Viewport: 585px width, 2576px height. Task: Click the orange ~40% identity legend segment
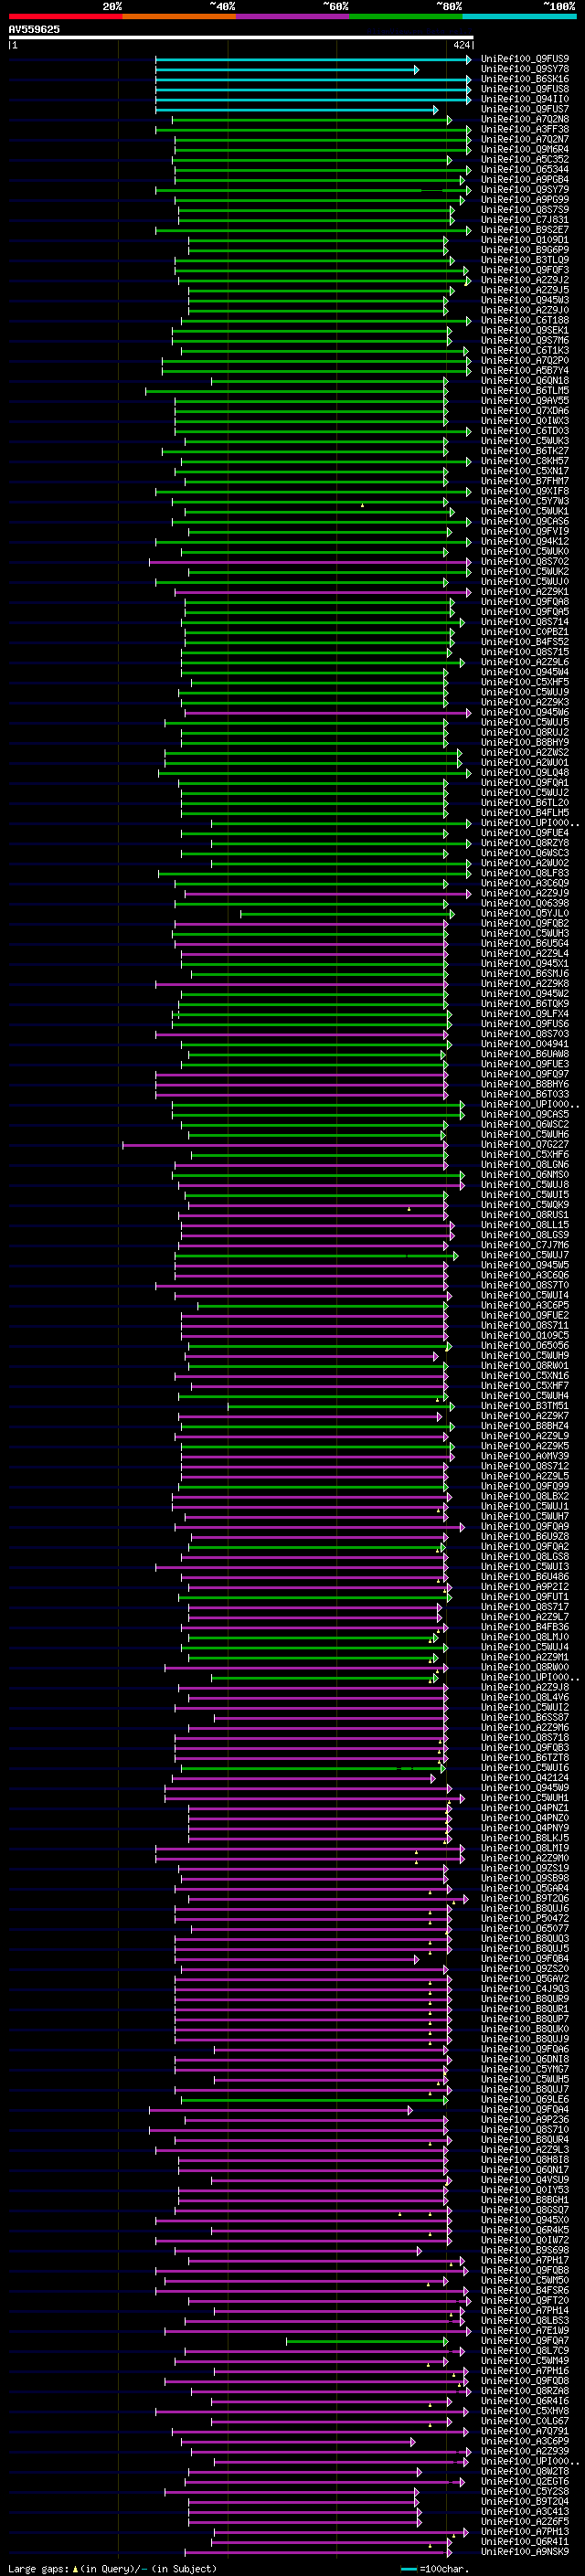pyautogui.click(x=179, y=17)
